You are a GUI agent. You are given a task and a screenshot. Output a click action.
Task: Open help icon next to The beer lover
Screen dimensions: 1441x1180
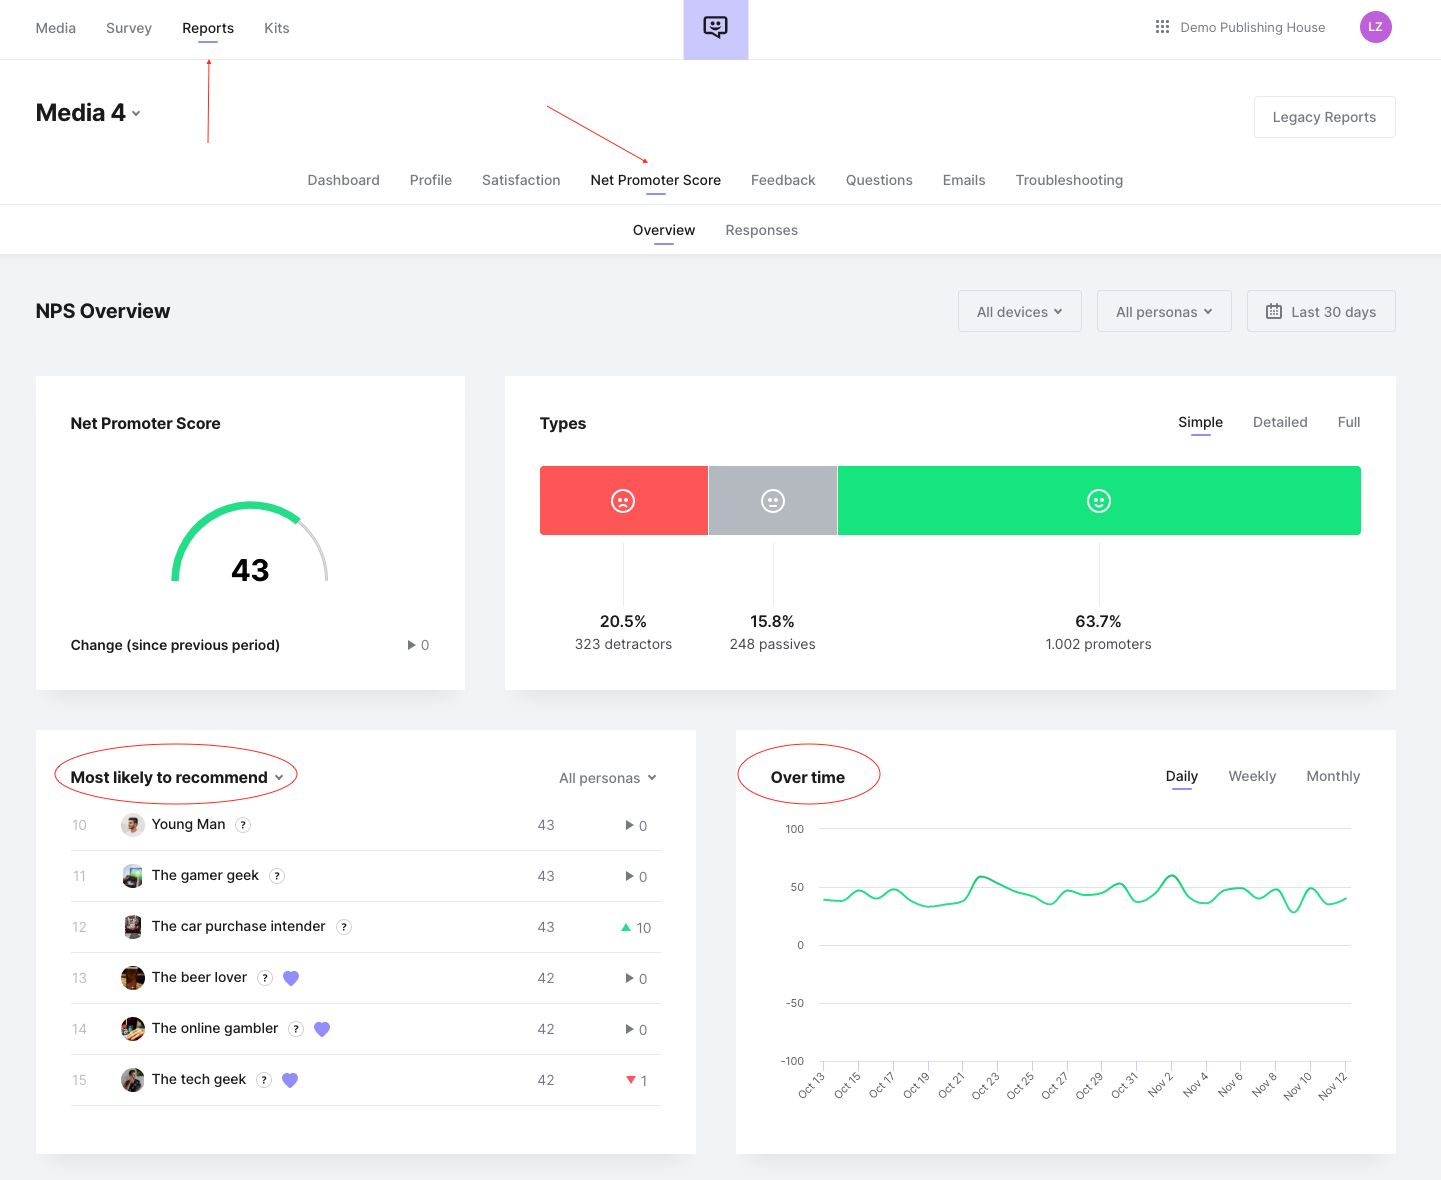[265, 978]
